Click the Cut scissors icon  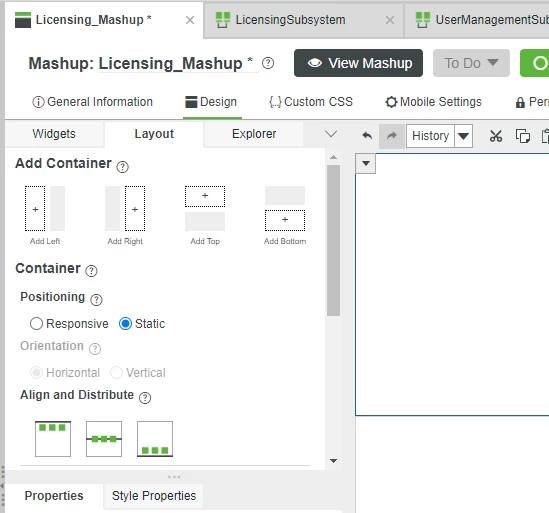[496, 136]
